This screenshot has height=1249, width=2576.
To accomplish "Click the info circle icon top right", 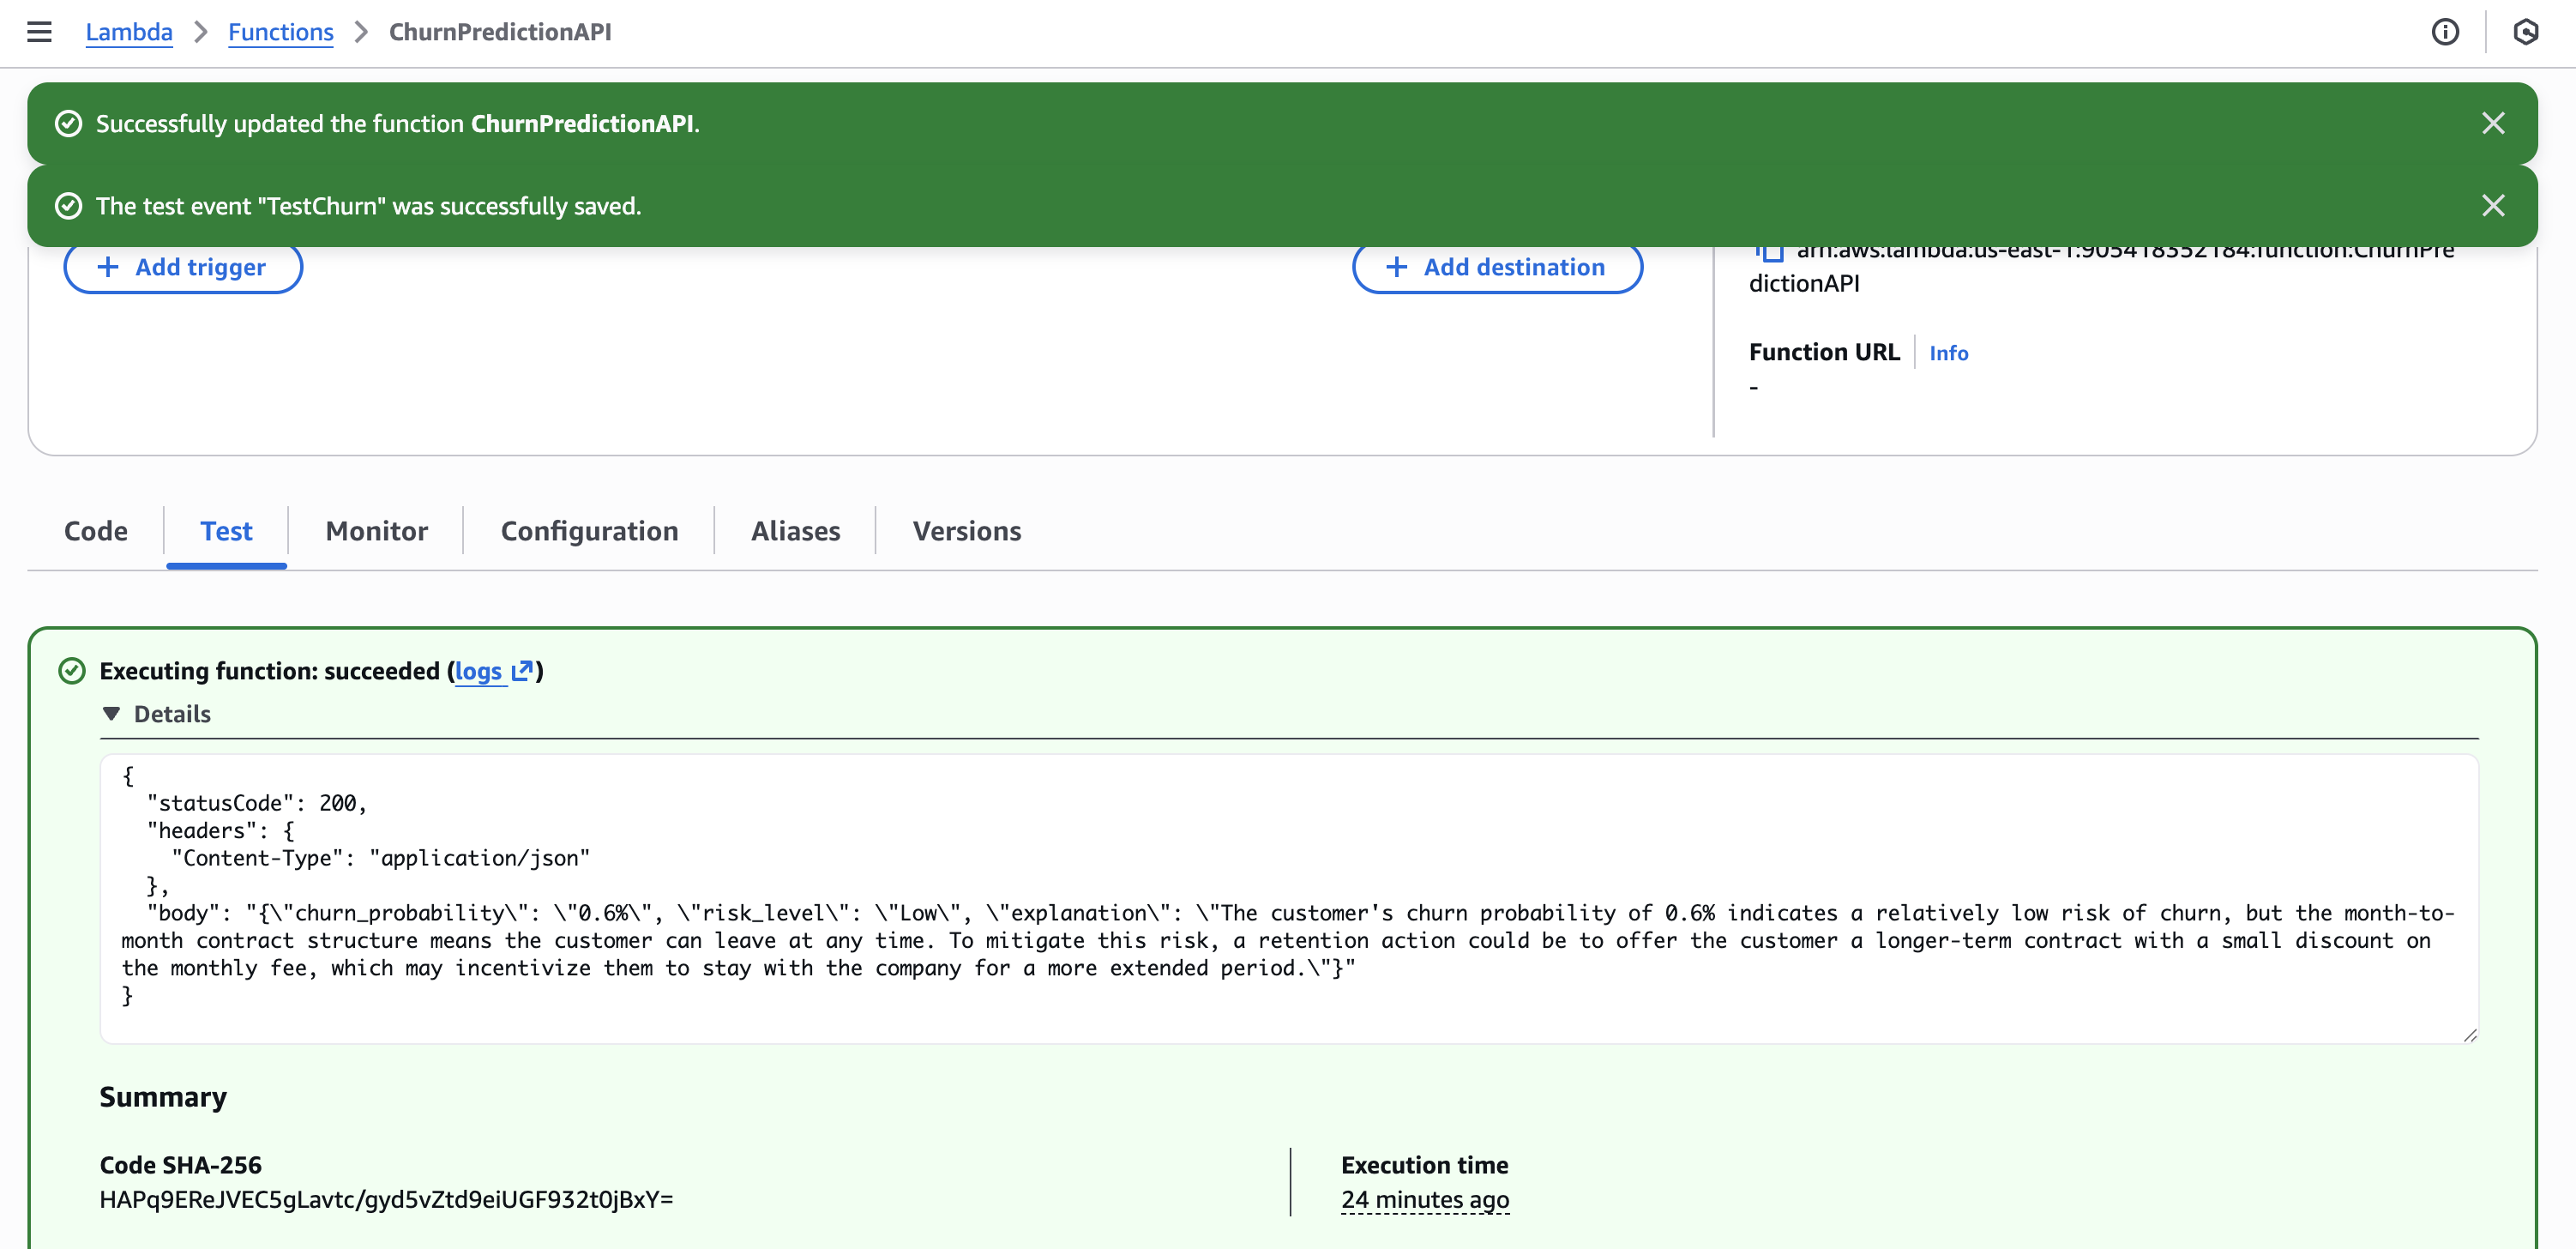I will (x=2444, y=32).
